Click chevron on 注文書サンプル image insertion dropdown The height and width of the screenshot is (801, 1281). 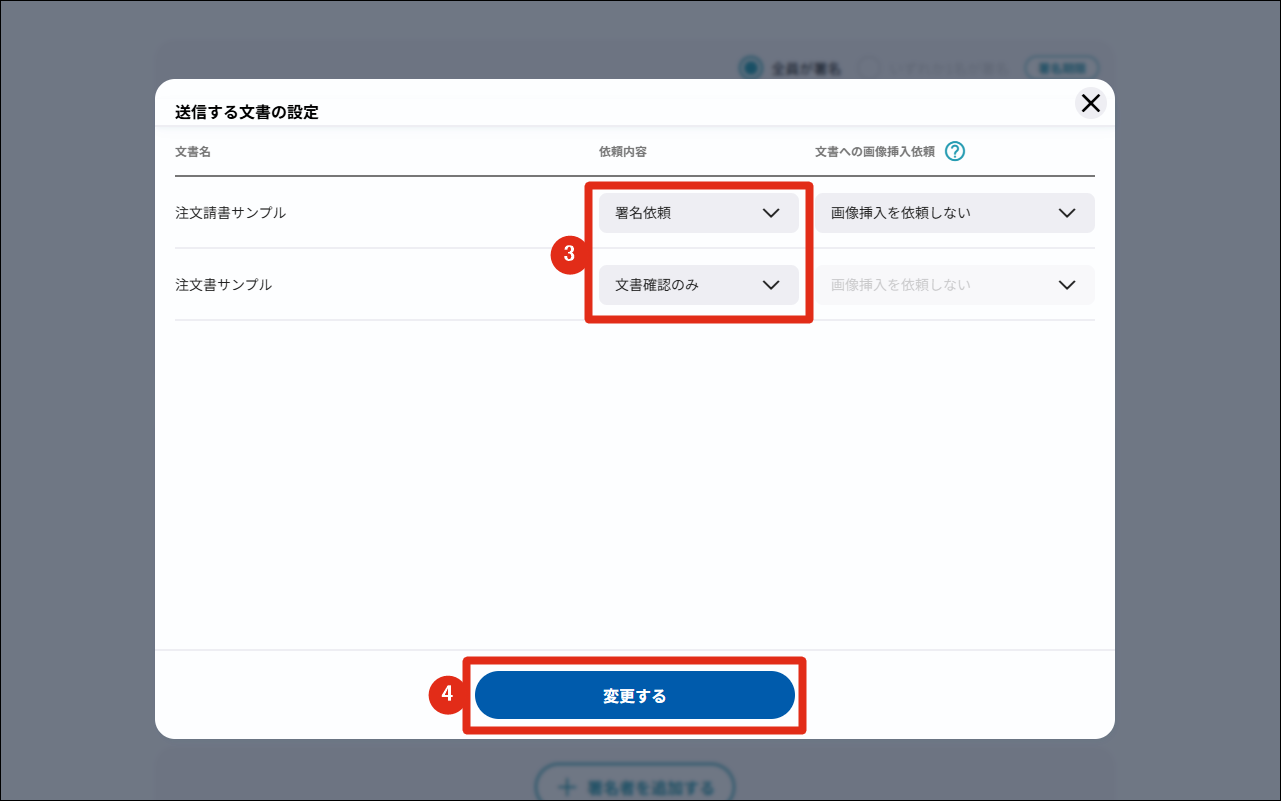pyautogui.click(x=1066, y=285)
